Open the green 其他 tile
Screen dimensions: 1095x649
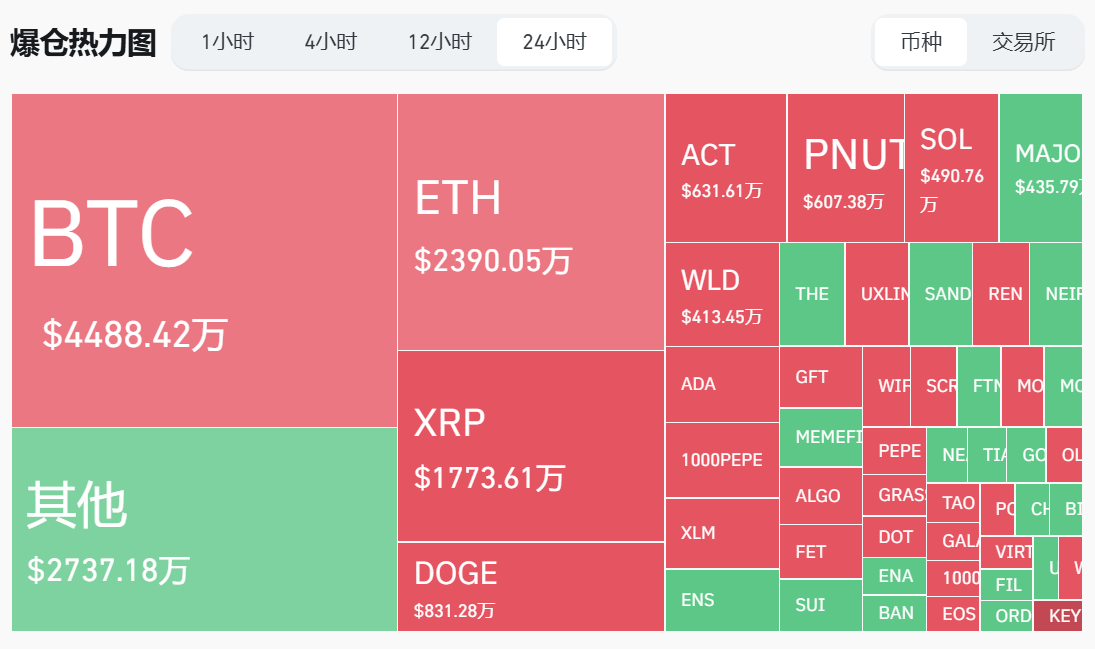coord(204,529)
